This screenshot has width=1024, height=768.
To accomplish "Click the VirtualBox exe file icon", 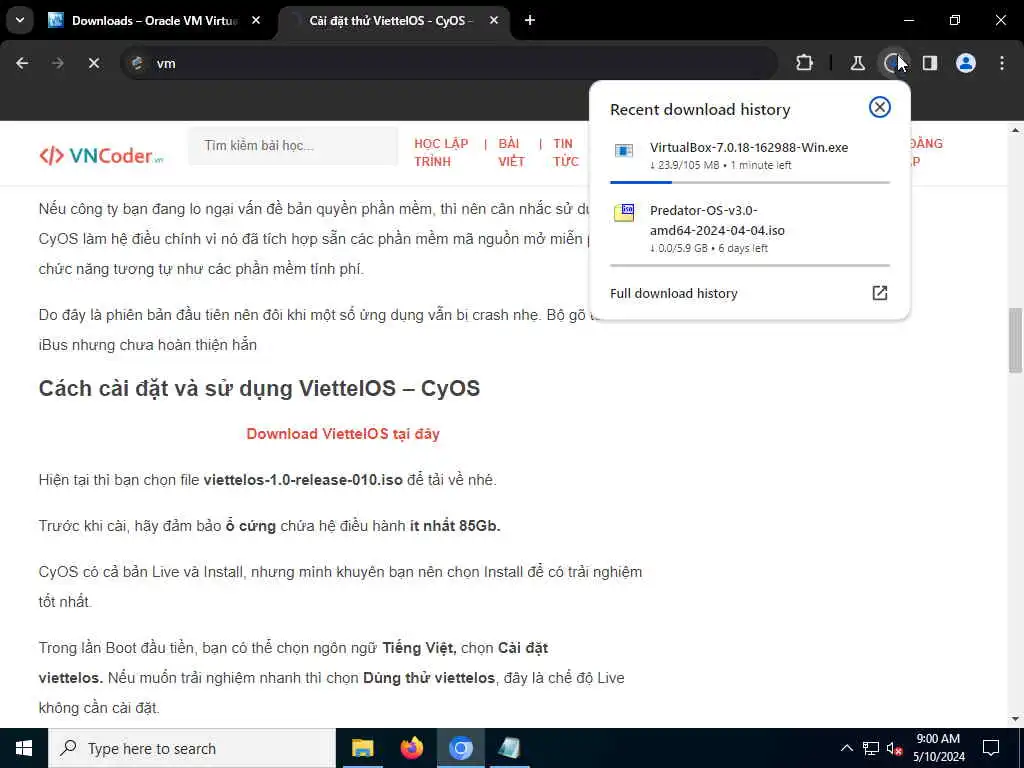I will pos(624,151).
